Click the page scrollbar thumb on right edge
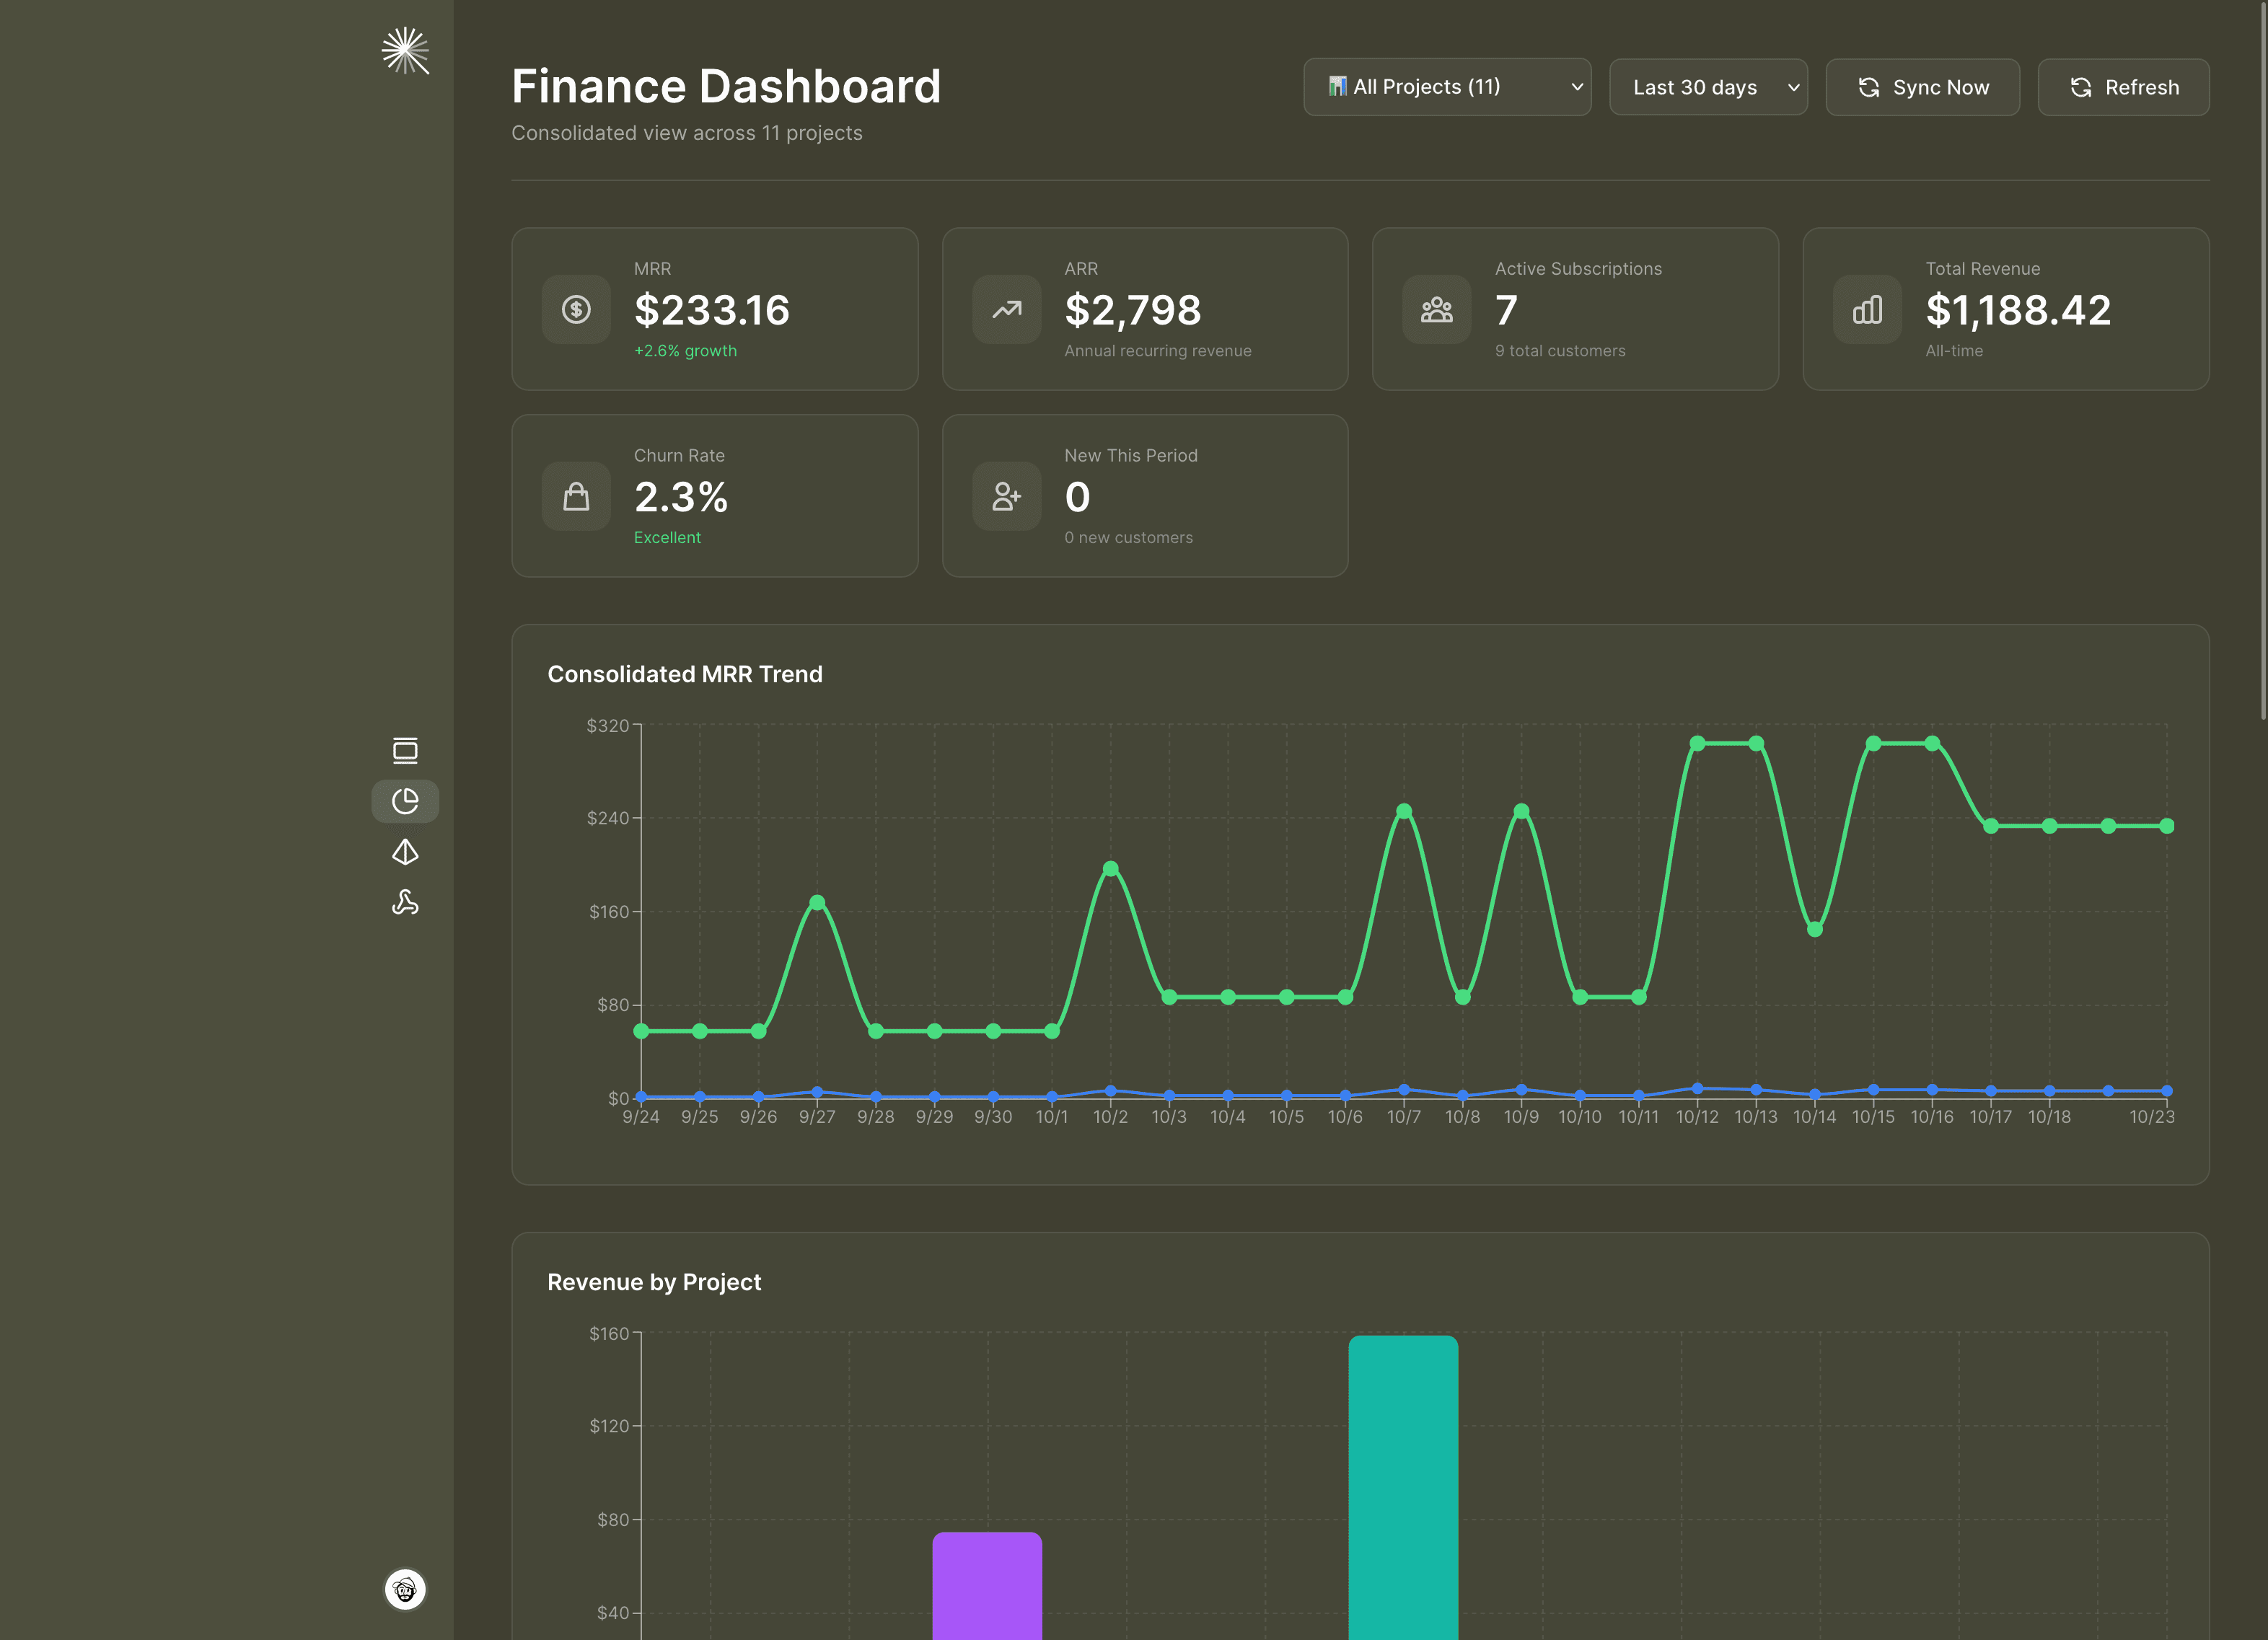Screen dimensions: 2268x1640 click(2263, 360)
